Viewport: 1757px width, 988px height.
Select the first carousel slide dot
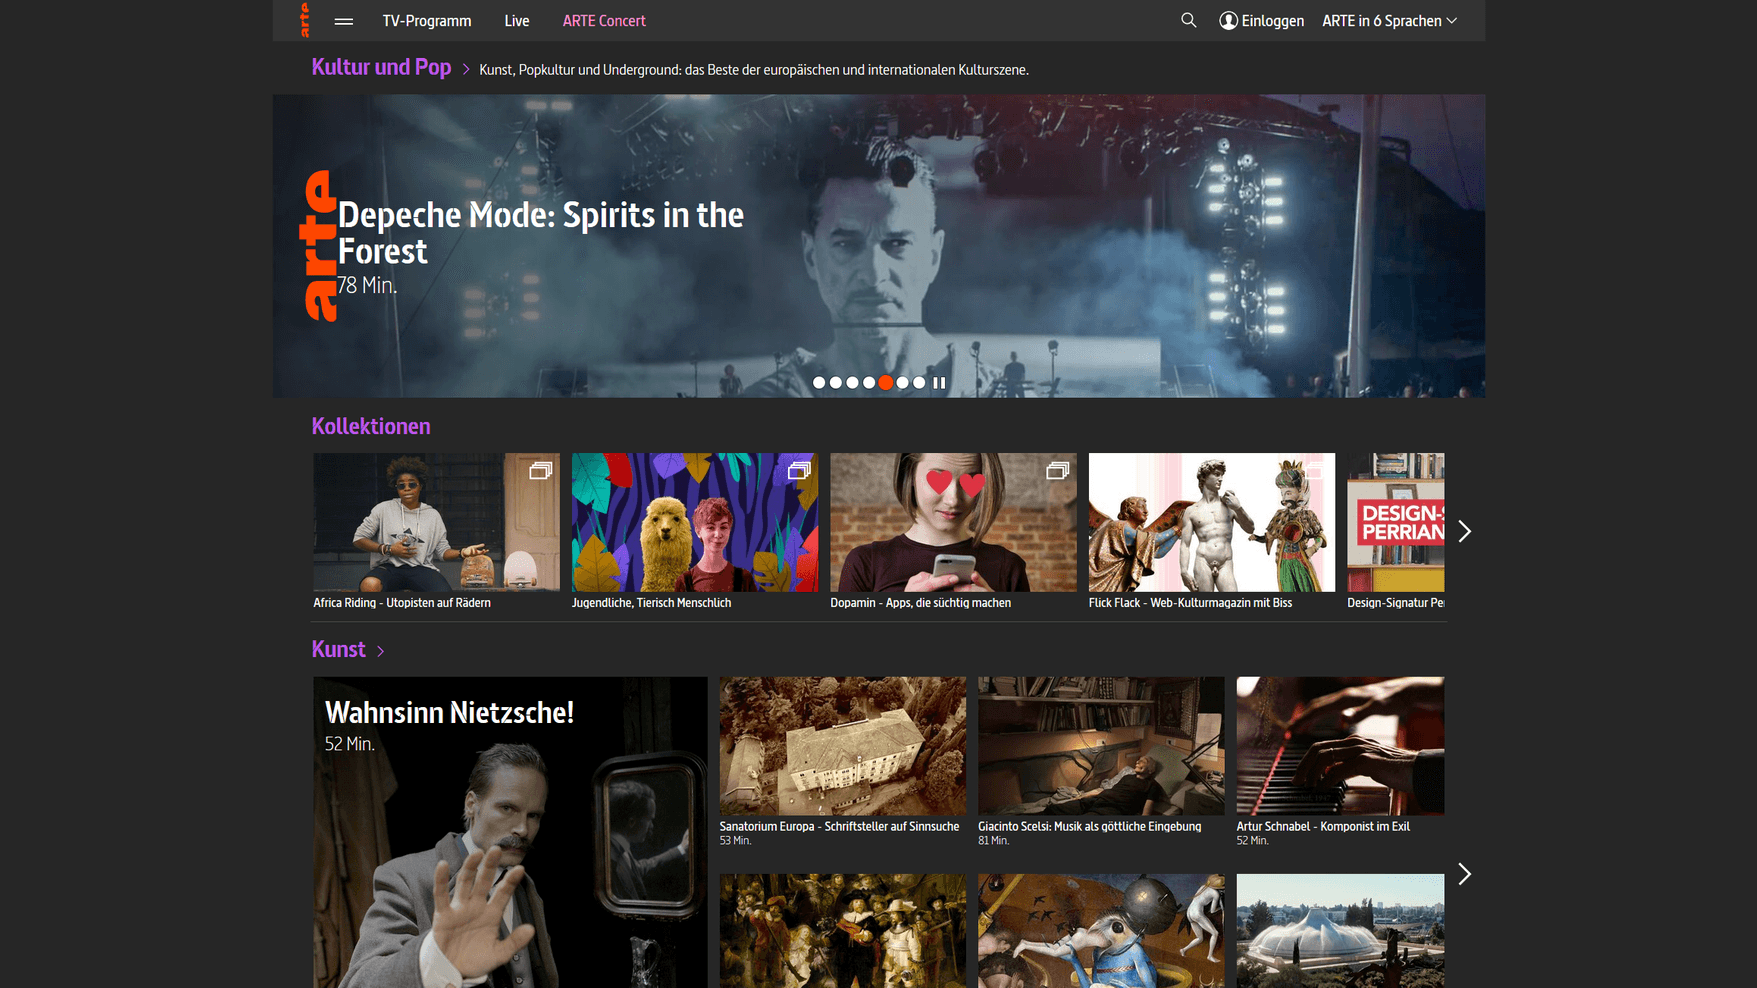[819, 383]
